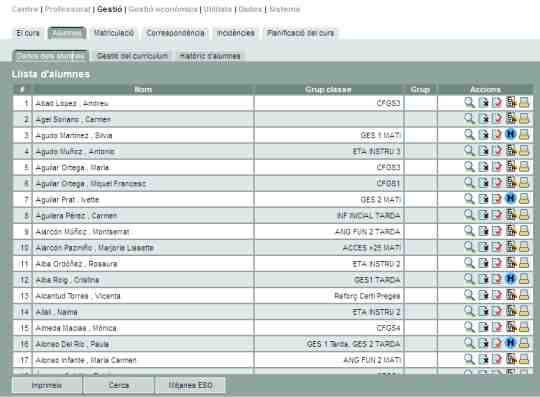Viewport: 540px width, 397px height.
Task: Click list-with-arrow icon for Agudo Muñoz, Antonio
Action: point(511,150)
